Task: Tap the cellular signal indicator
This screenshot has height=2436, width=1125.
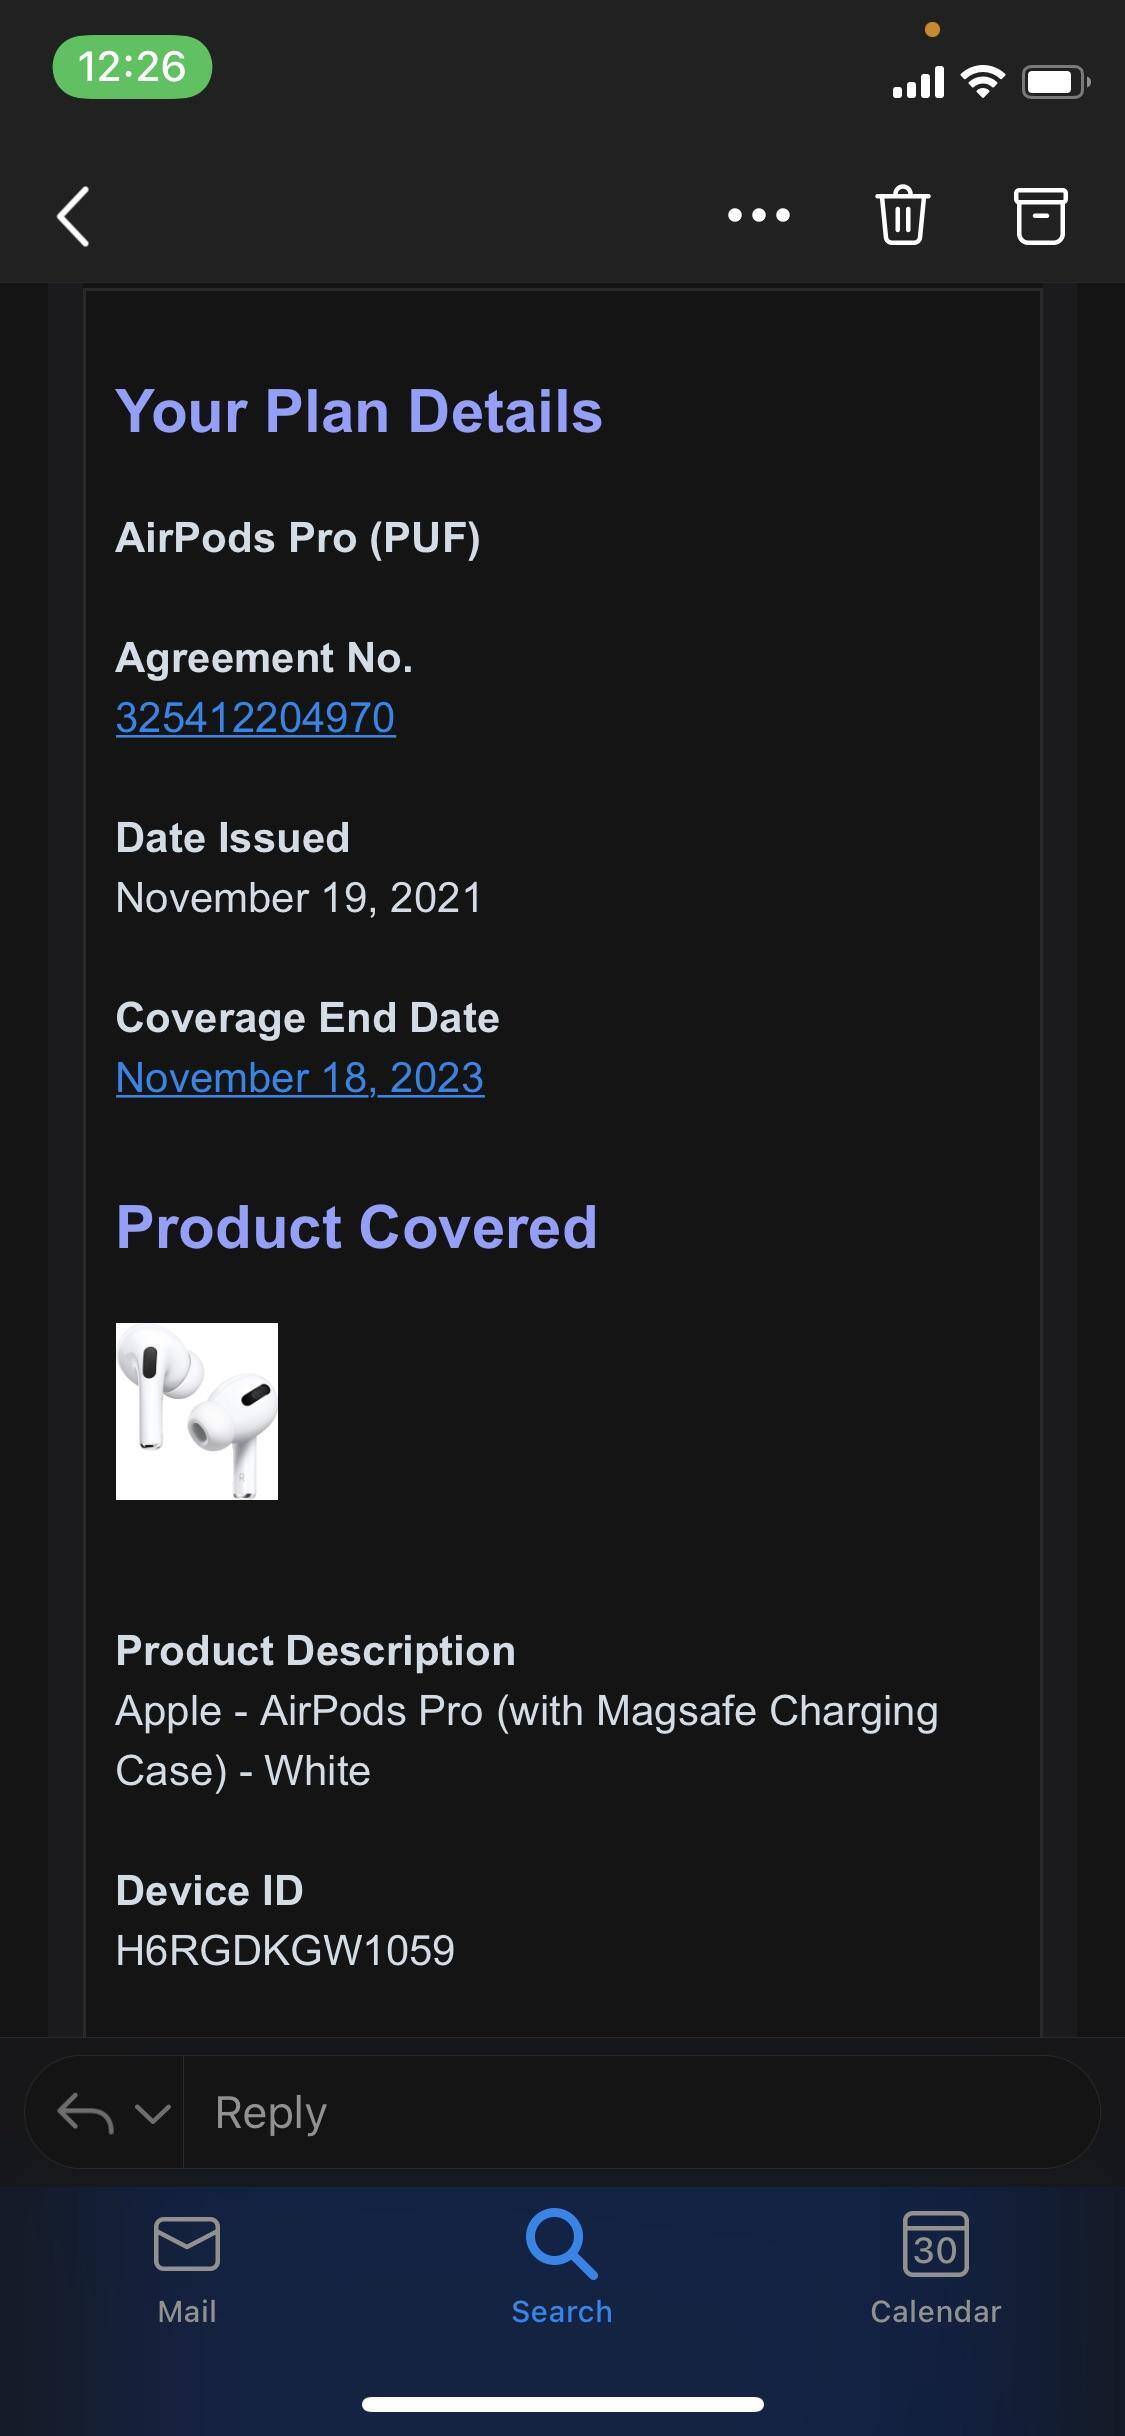Action: (x=916, y=82)
